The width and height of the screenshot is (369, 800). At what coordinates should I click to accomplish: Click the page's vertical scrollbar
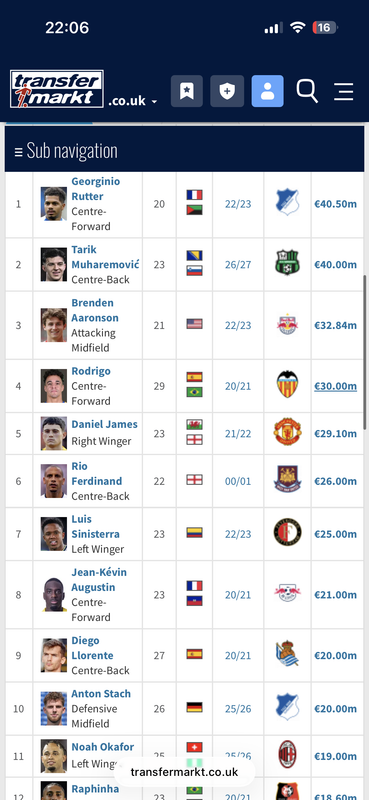tap(365, 352)
